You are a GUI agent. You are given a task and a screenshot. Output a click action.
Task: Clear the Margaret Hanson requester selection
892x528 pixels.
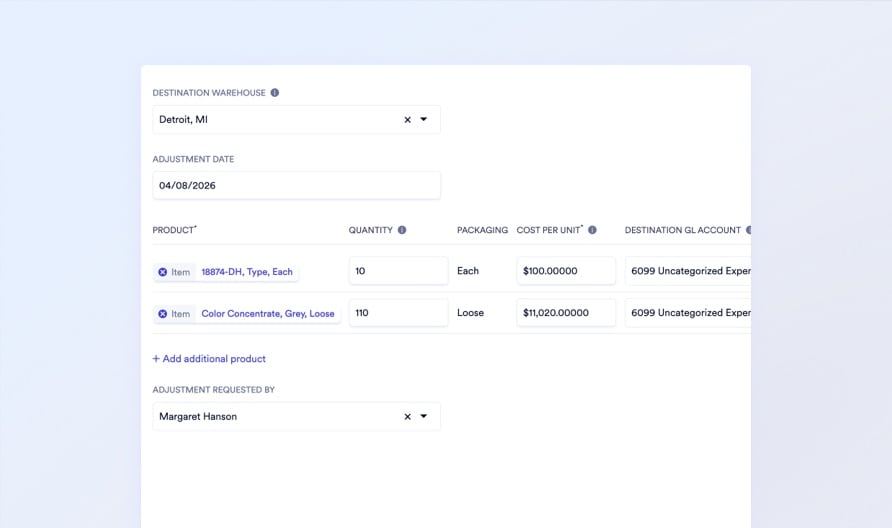tap(407, 416)
